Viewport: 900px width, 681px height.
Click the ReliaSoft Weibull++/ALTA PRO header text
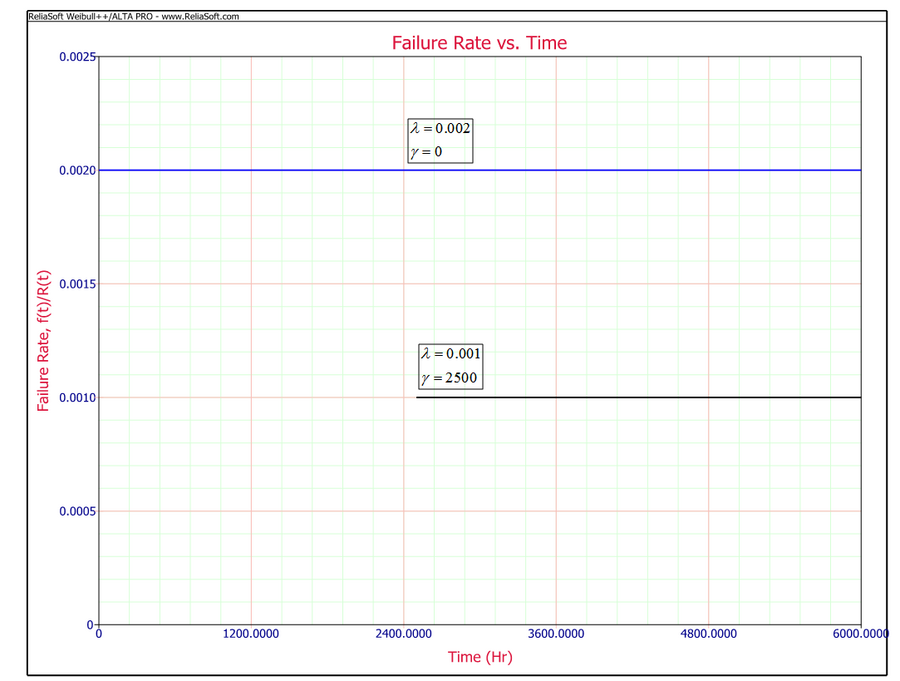tap(133, 16)
